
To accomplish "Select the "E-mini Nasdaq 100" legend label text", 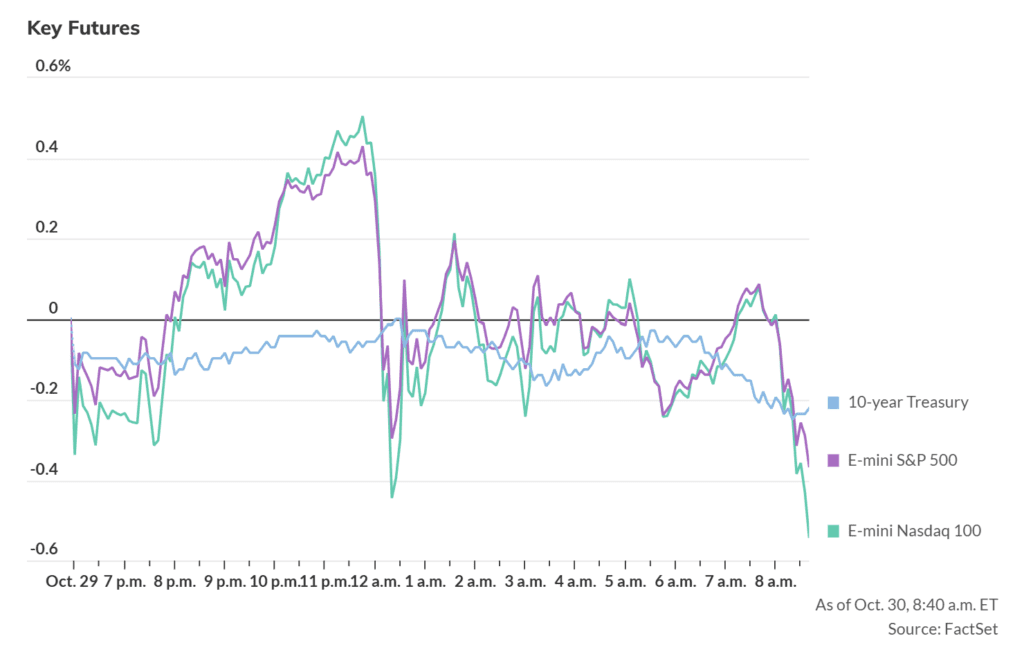I will [914, 531].
